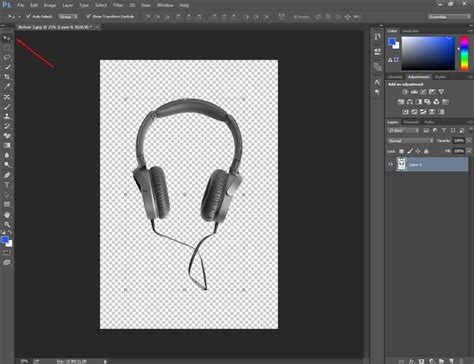Select the Zoom tool in toolbar
Screen dimensions: 474x364
click(x=7, y=224)
